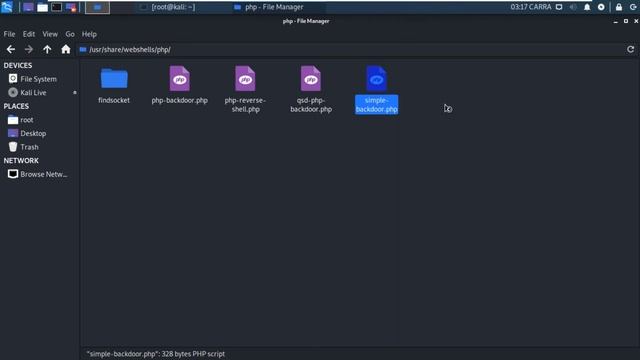This screenshot has width=640, height=360.
Task: Click the qsd-php-backdoor.php file name label
Action: 311,105
